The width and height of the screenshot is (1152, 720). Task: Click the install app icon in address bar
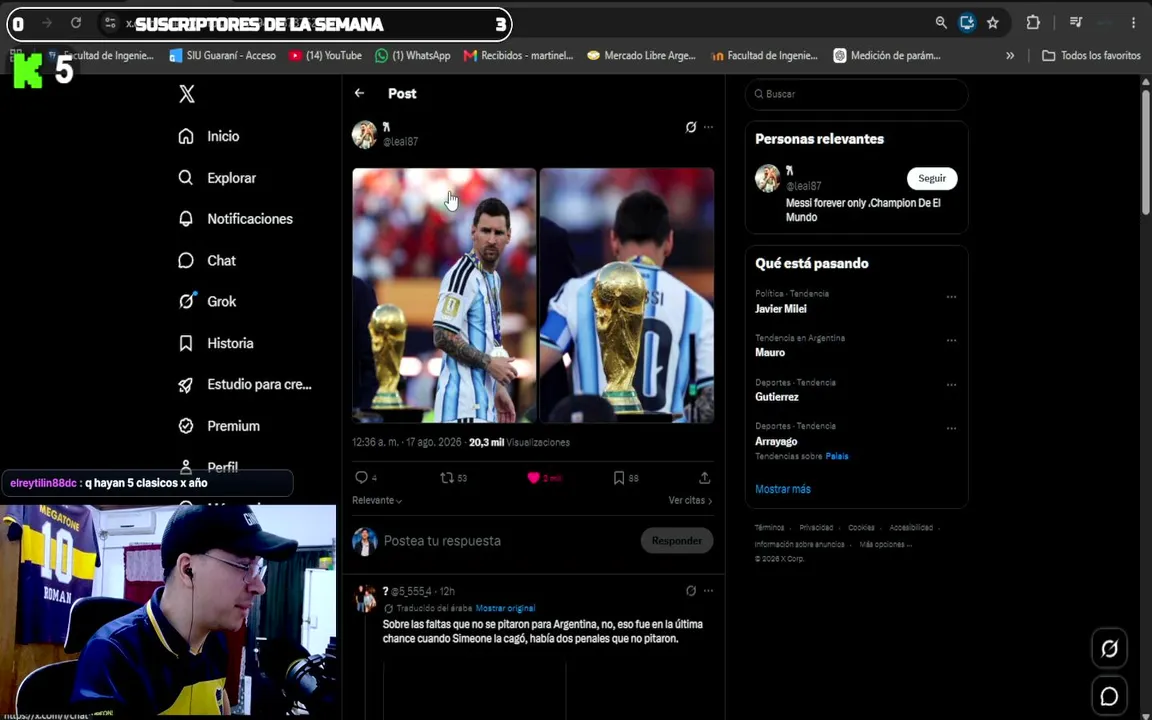(967, 23)
